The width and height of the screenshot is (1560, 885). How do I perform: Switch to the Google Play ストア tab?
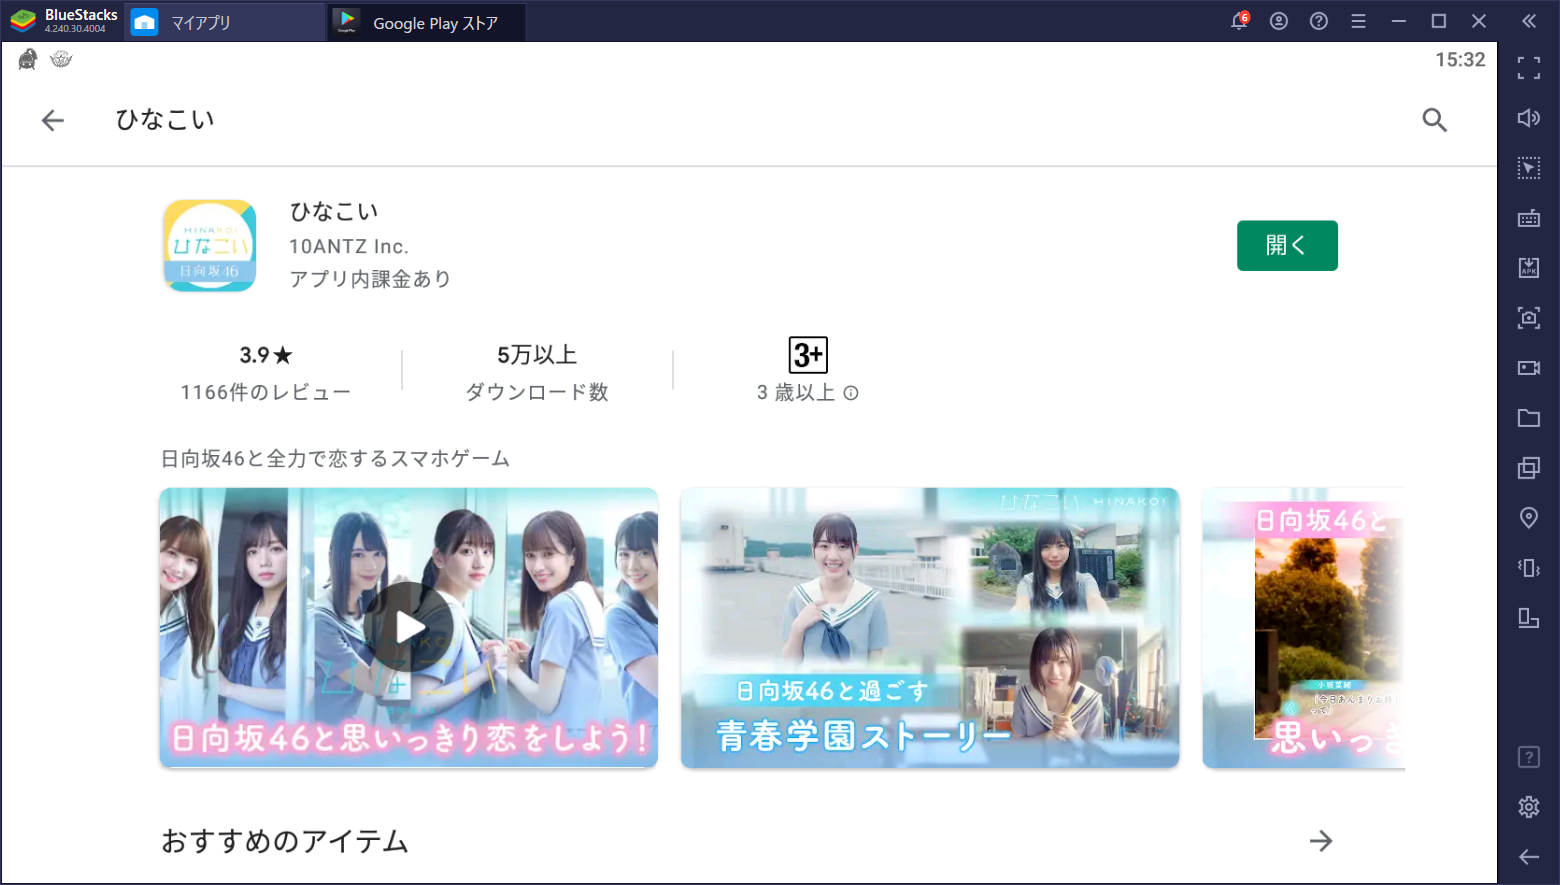point(426,22)
